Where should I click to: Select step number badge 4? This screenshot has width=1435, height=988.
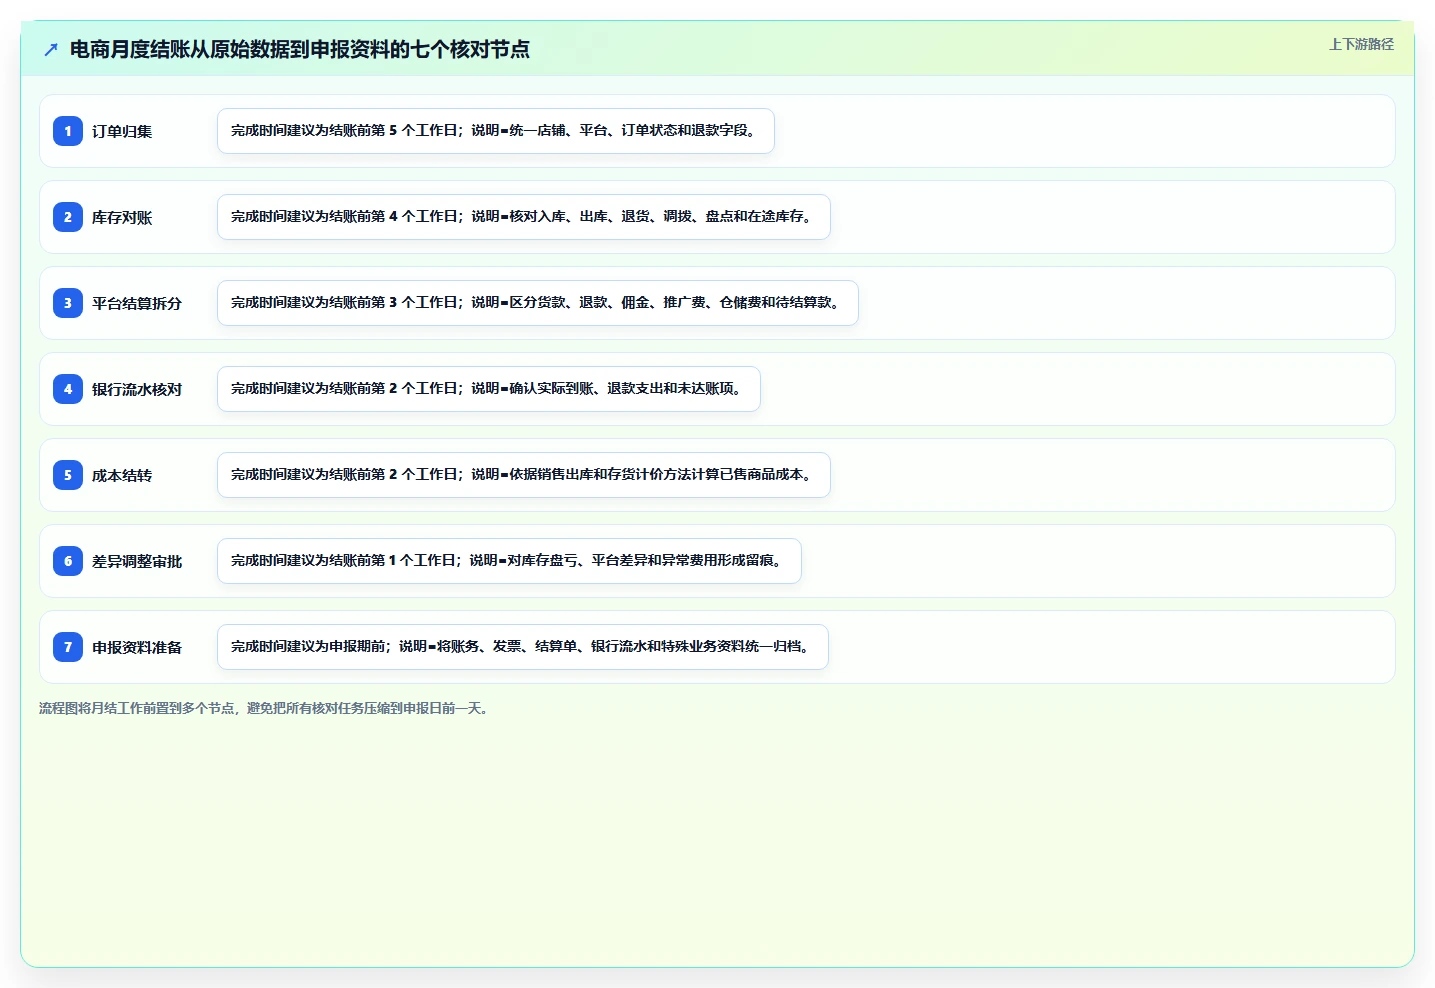click(x=68, y=389)
